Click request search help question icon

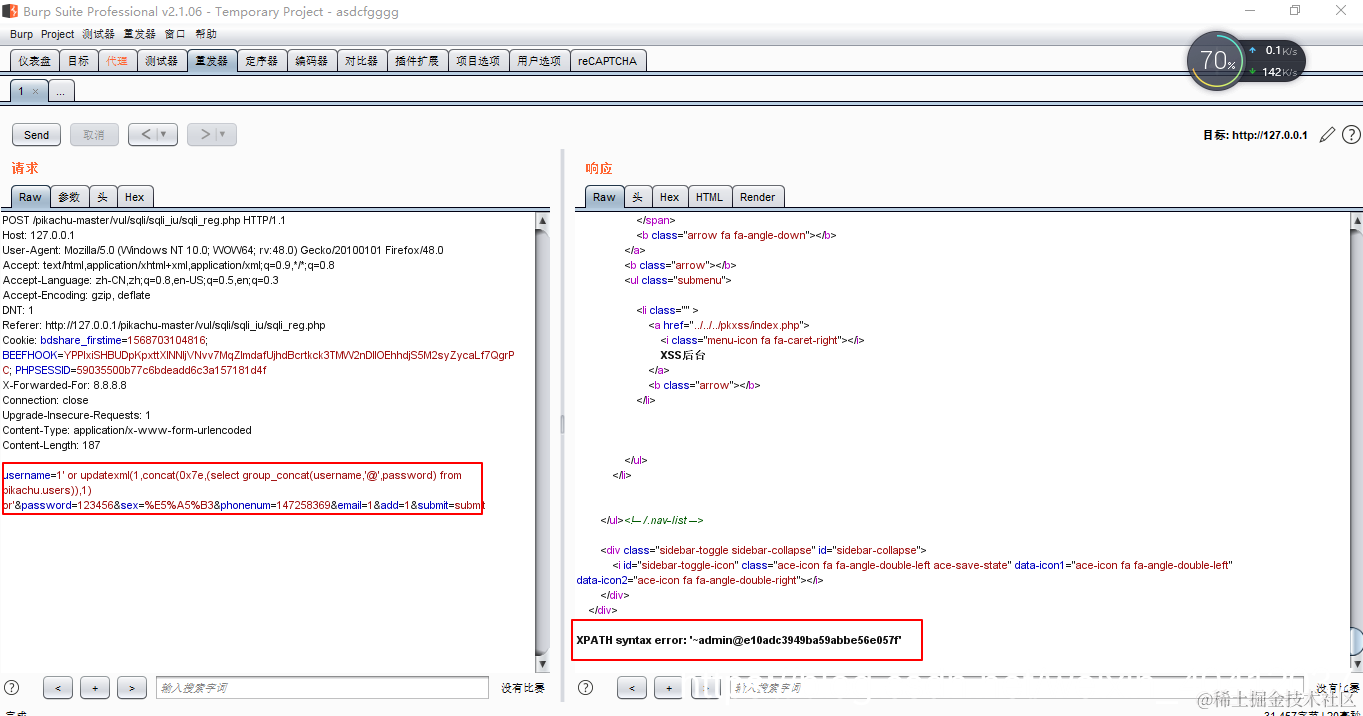[x=12, y=688]
